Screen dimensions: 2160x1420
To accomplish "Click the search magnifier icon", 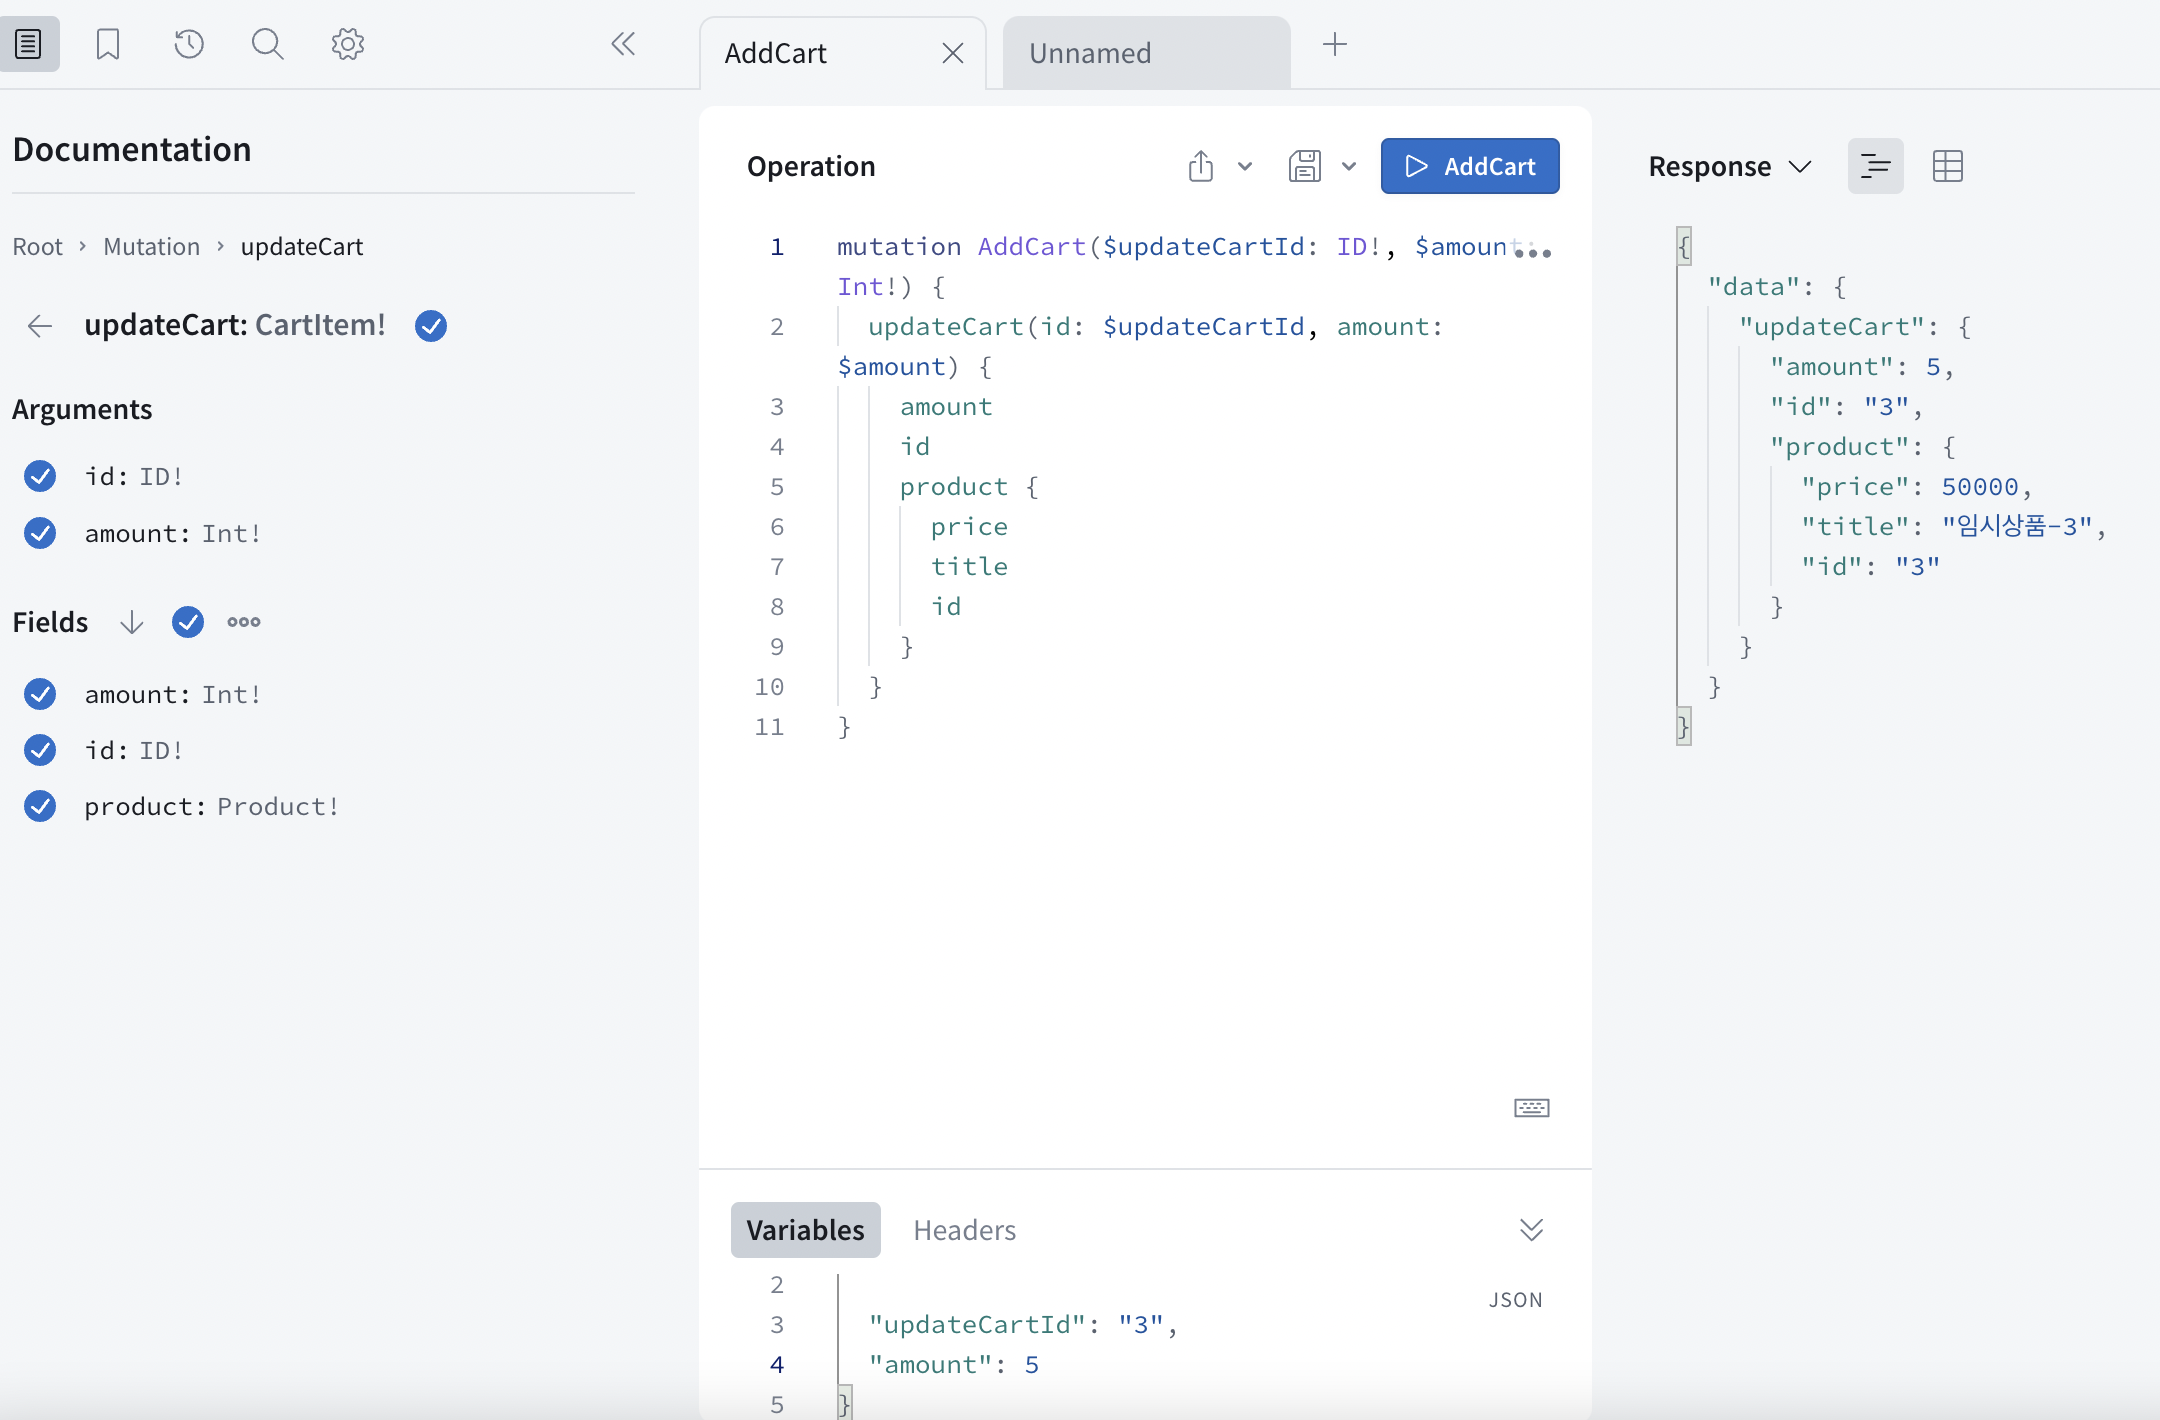I will point(267,44).
